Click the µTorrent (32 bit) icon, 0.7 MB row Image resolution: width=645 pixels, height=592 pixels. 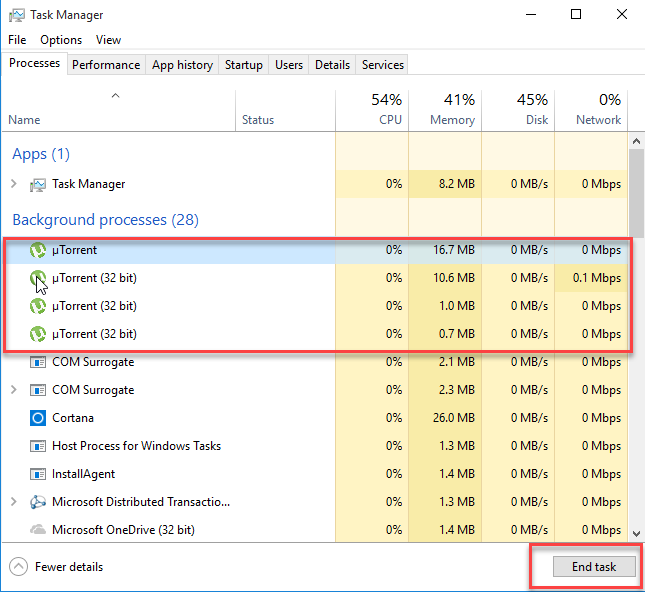38,334
